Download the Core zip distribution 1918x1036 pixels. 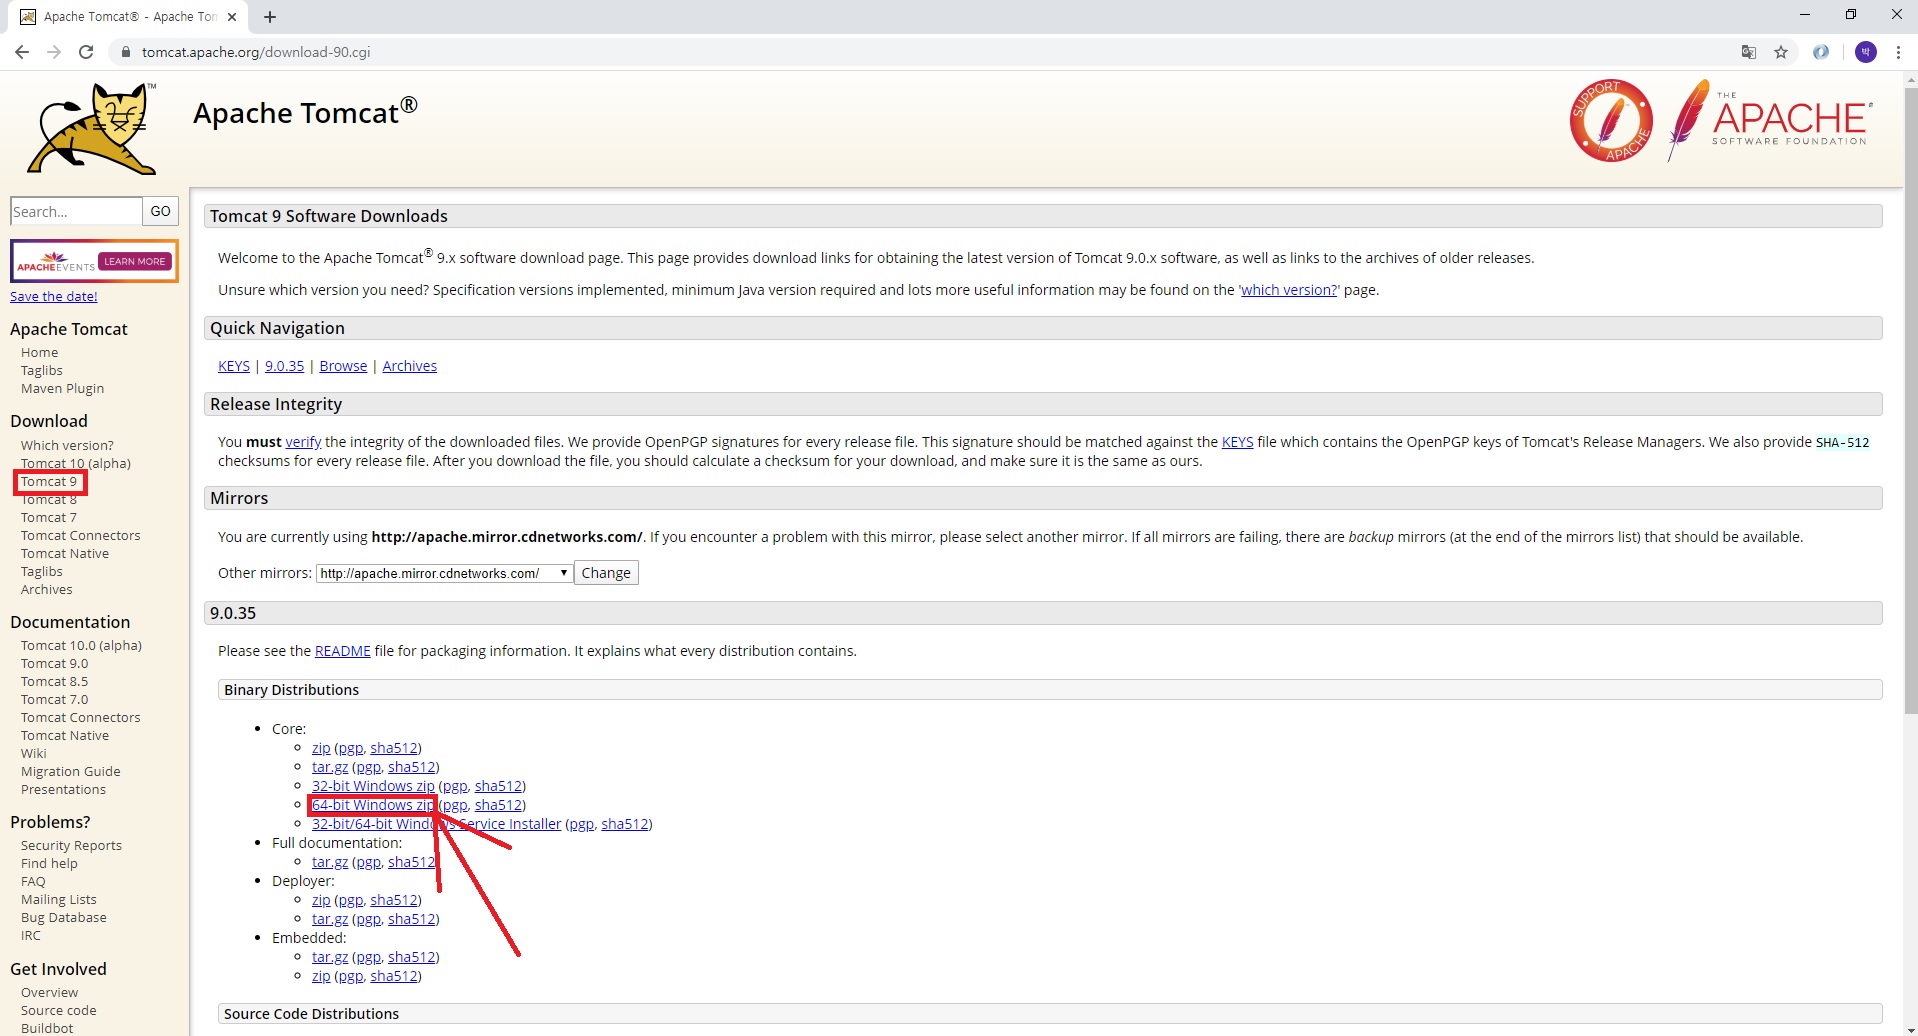321,748
